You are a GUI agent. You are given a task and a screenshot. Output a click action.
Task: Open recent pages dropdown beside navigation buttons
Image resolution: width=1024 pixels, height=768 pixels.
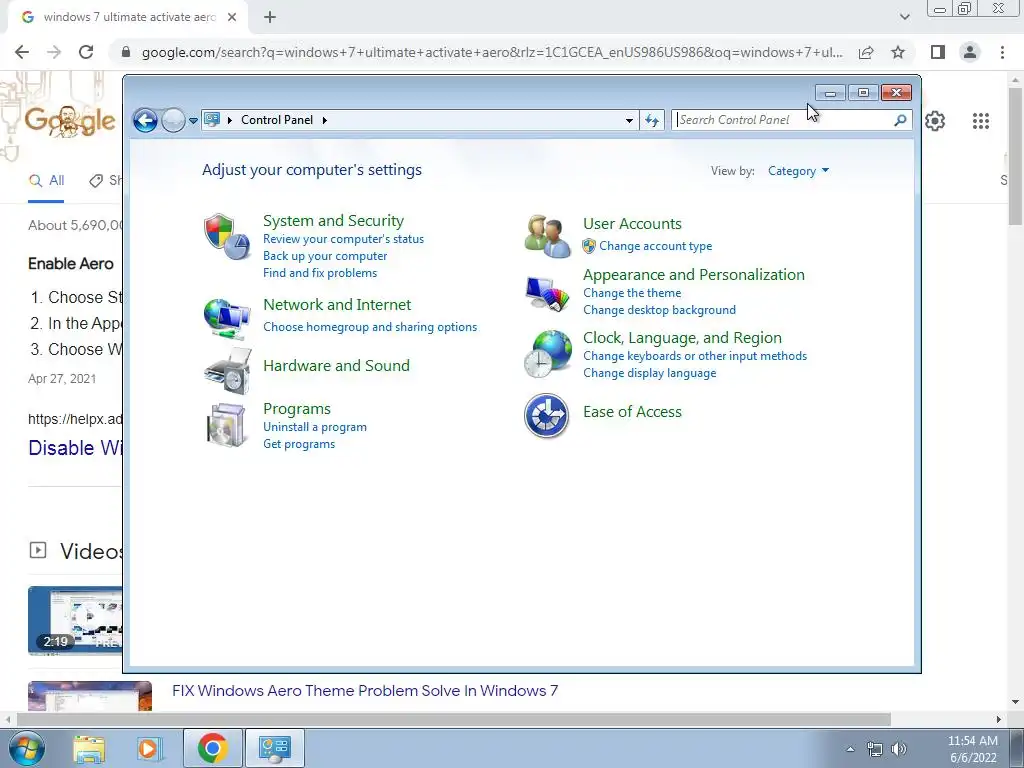click(x=193, y=121)
